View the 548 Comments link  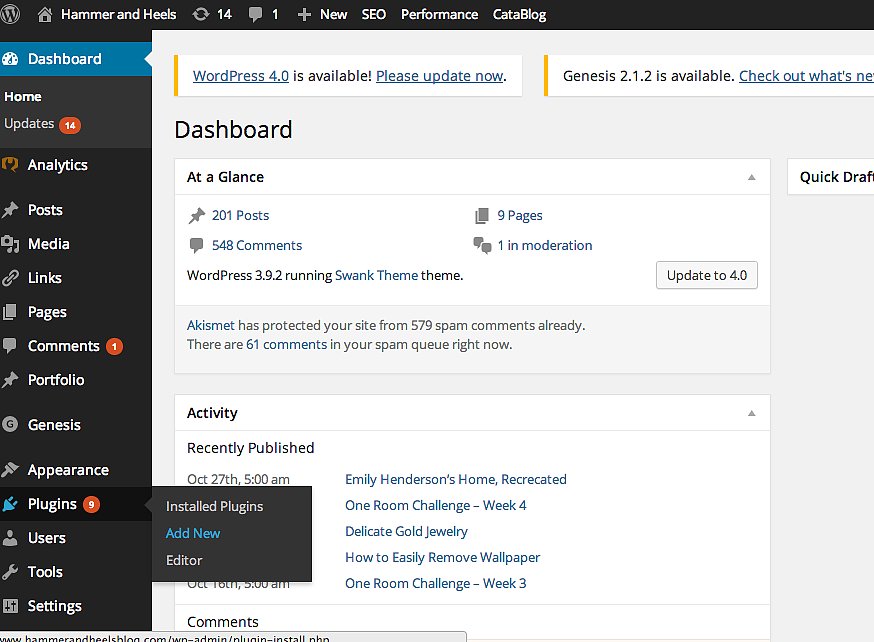pos(257,245)
